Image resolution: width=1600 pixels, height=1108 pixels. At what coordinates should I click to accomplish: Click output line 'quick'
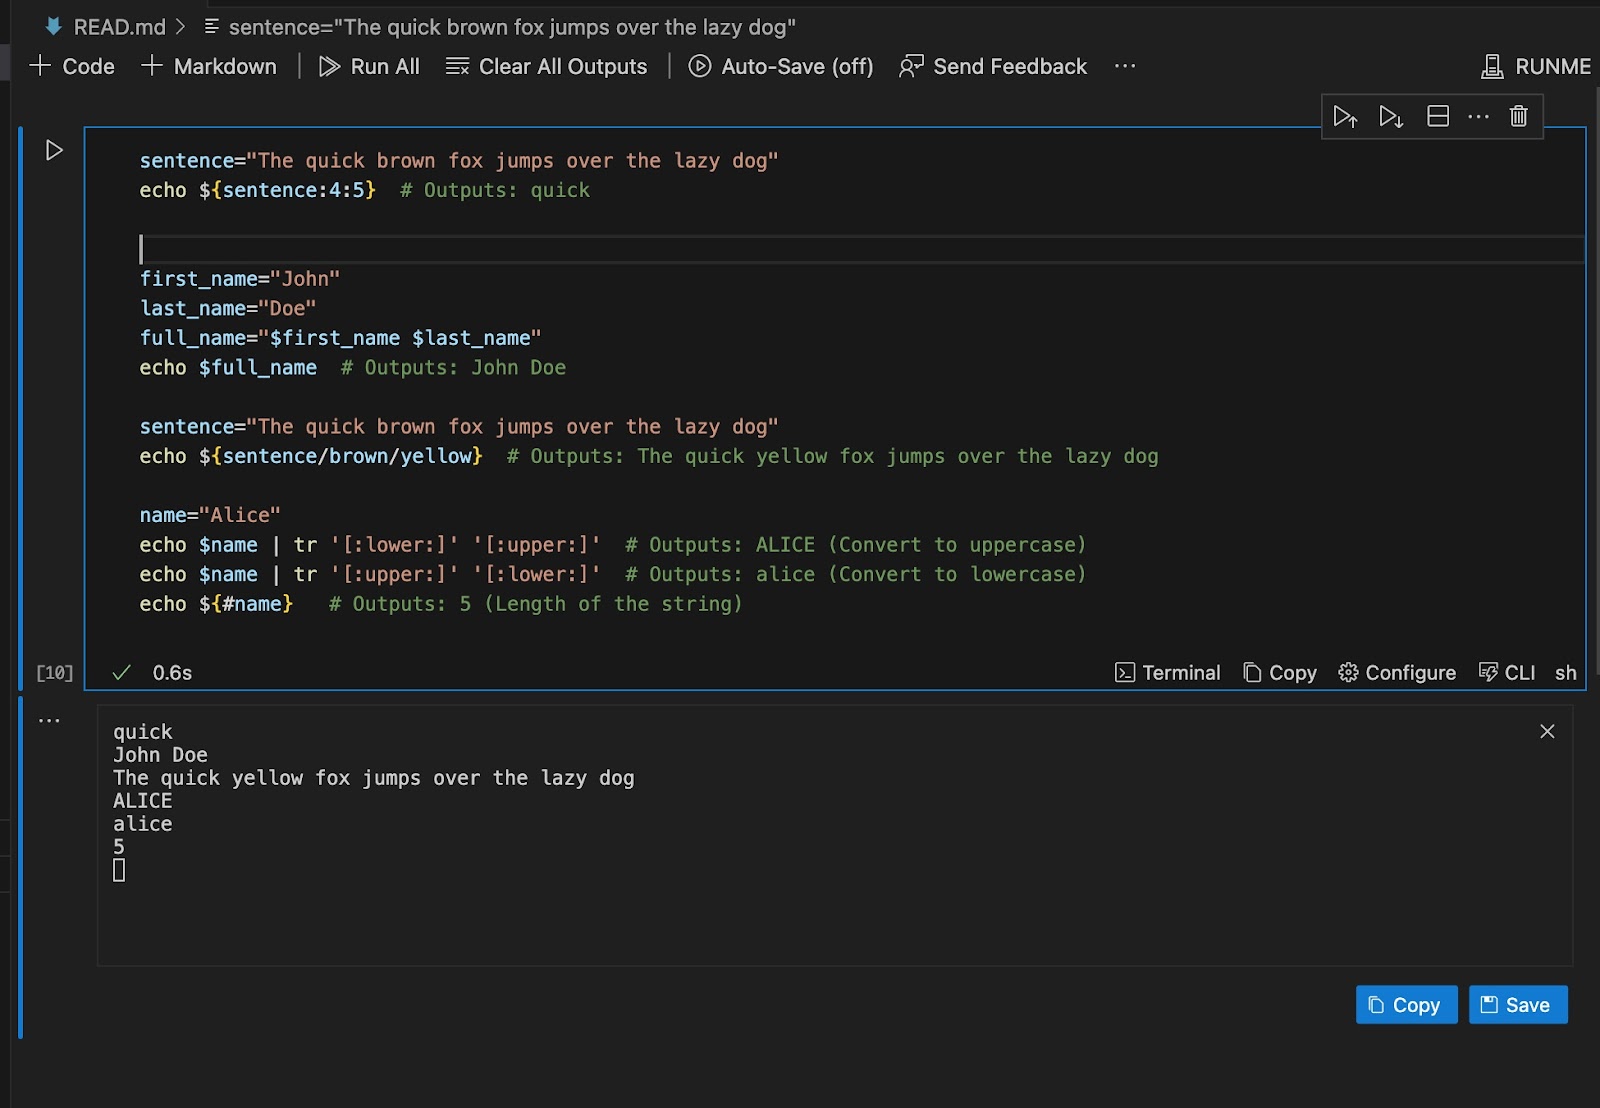[x=142, y=732]
